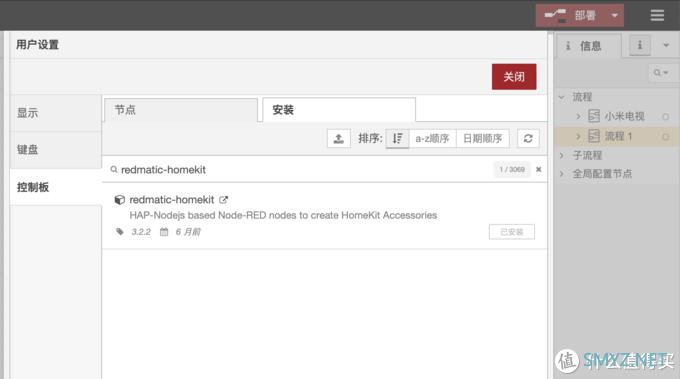
Task: Expand the 全局配置节点 section
Action: click(x=562, y=174)
